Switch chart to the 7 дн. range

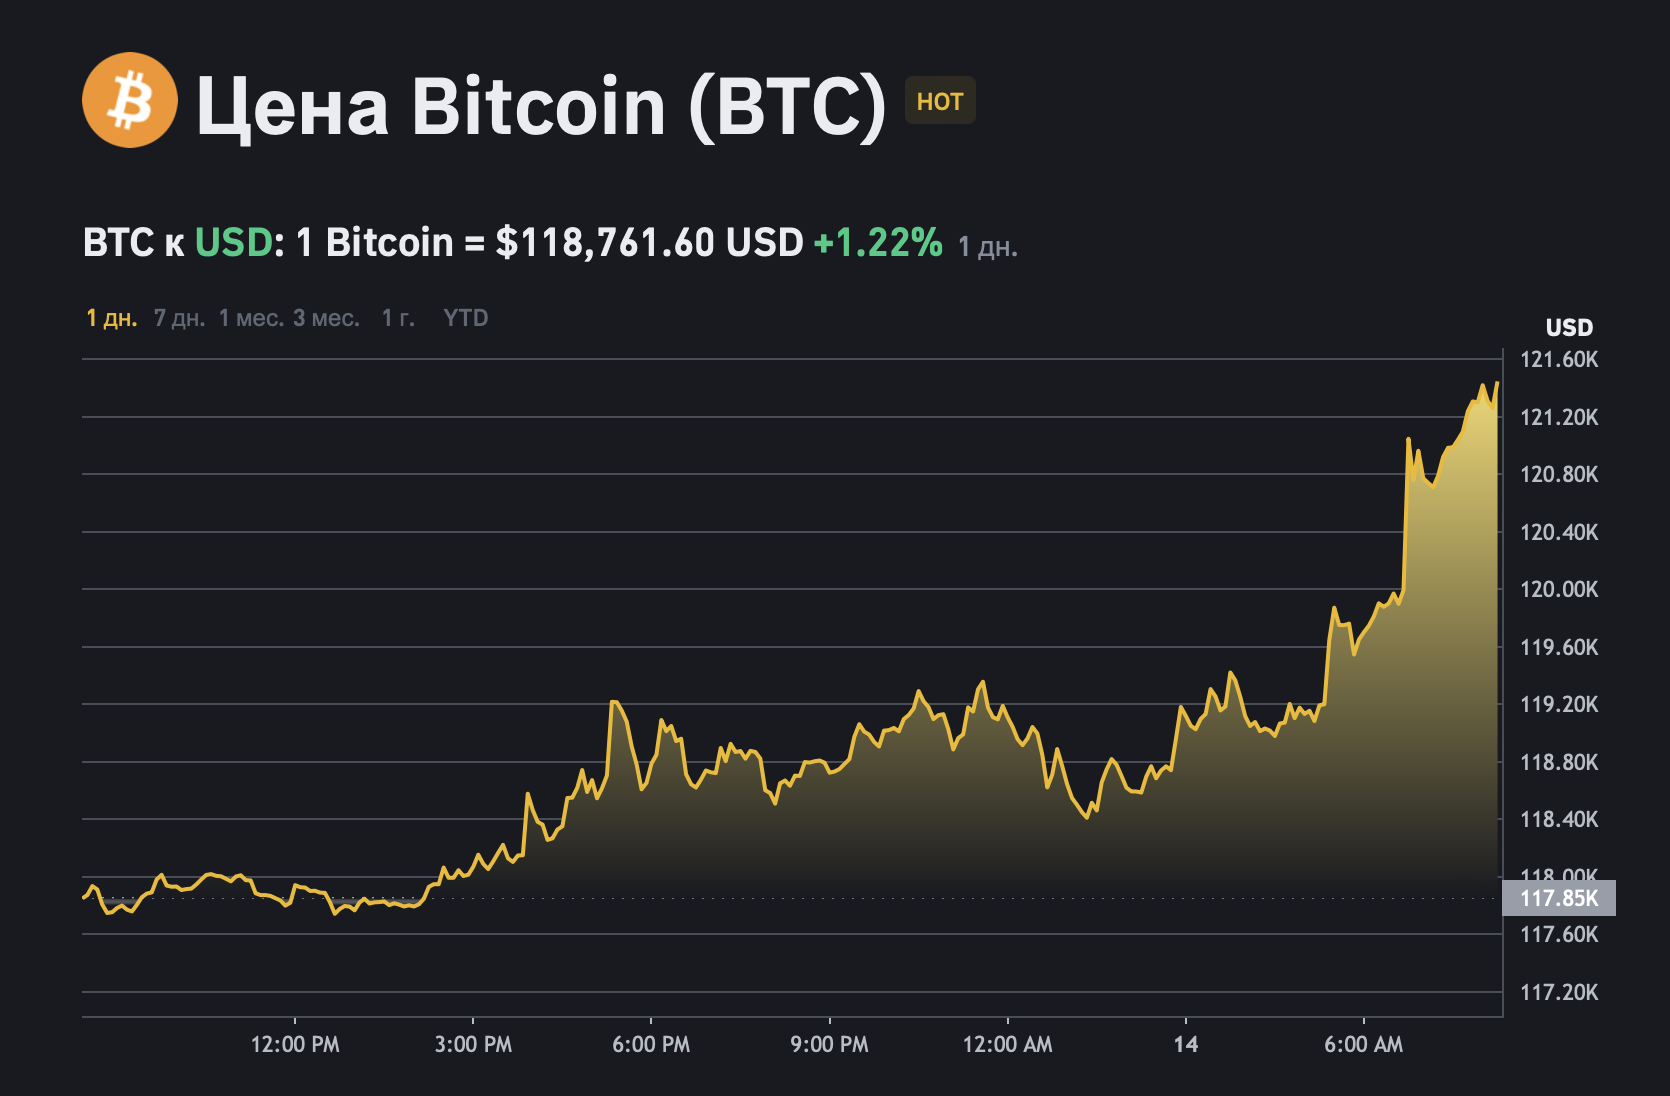click(179, 318)
